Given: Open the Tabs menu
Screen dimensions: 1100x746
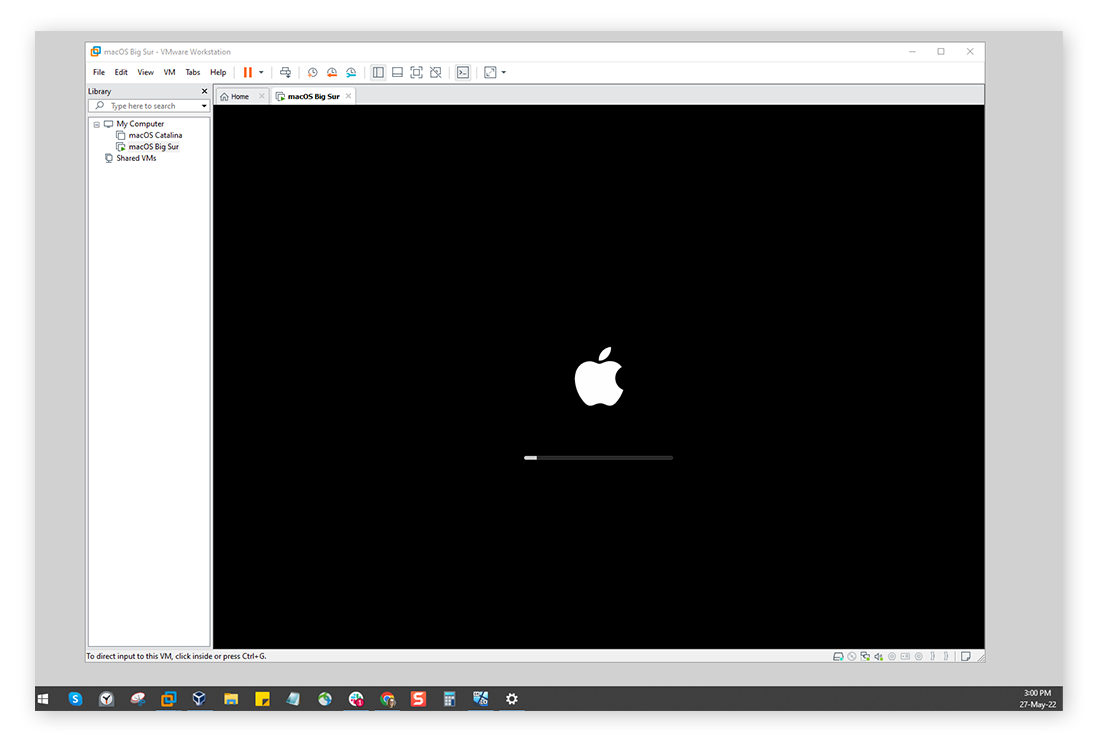Looking at the screenshot, I should 193,72.
